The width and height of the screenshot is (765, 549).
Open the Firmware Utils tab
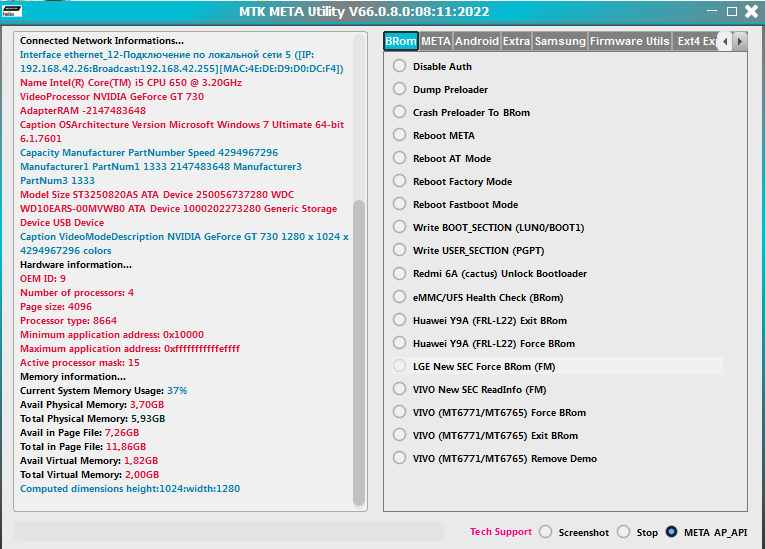630,41
